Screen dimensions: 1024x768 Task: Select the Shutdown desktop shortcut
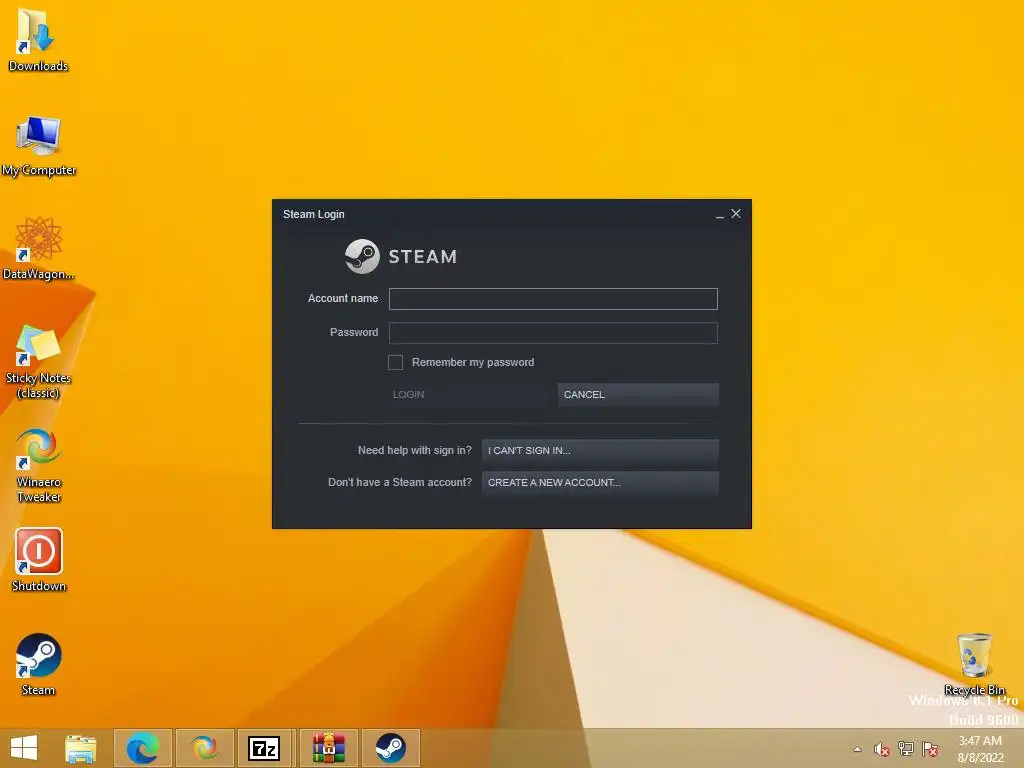click(x=39, y=560)
